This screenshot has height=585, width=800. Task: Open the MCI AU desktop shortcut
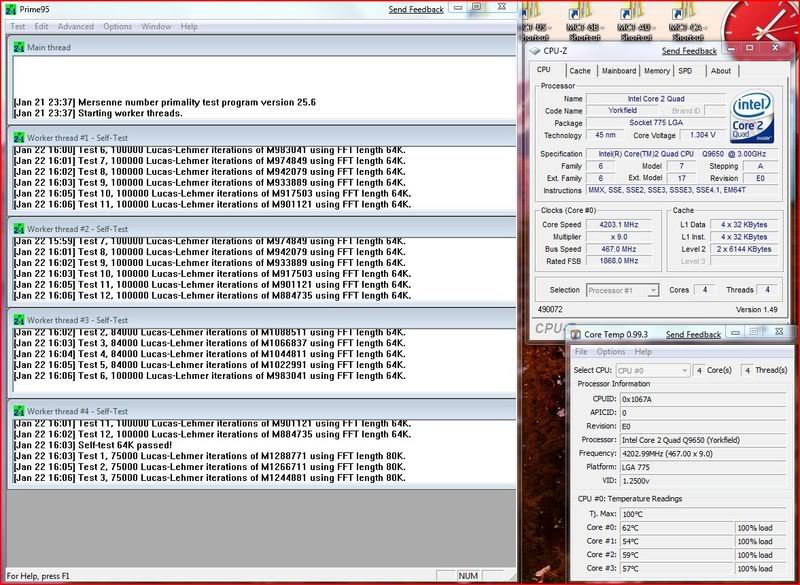click(x=636, y=21)
